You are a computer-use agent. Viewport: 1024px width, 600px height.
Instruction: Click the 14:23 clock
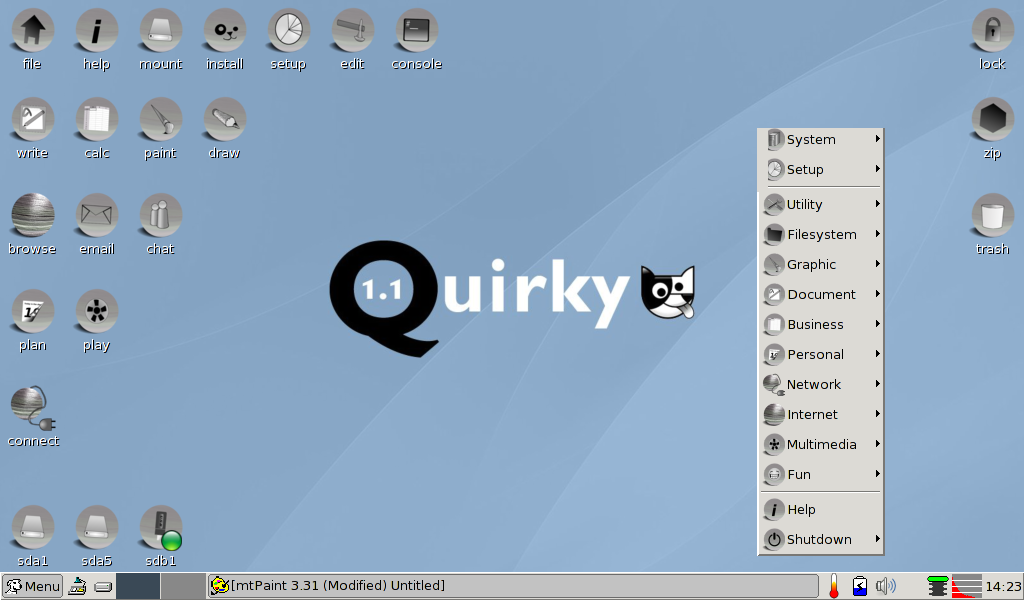[x=1003, y=586]
